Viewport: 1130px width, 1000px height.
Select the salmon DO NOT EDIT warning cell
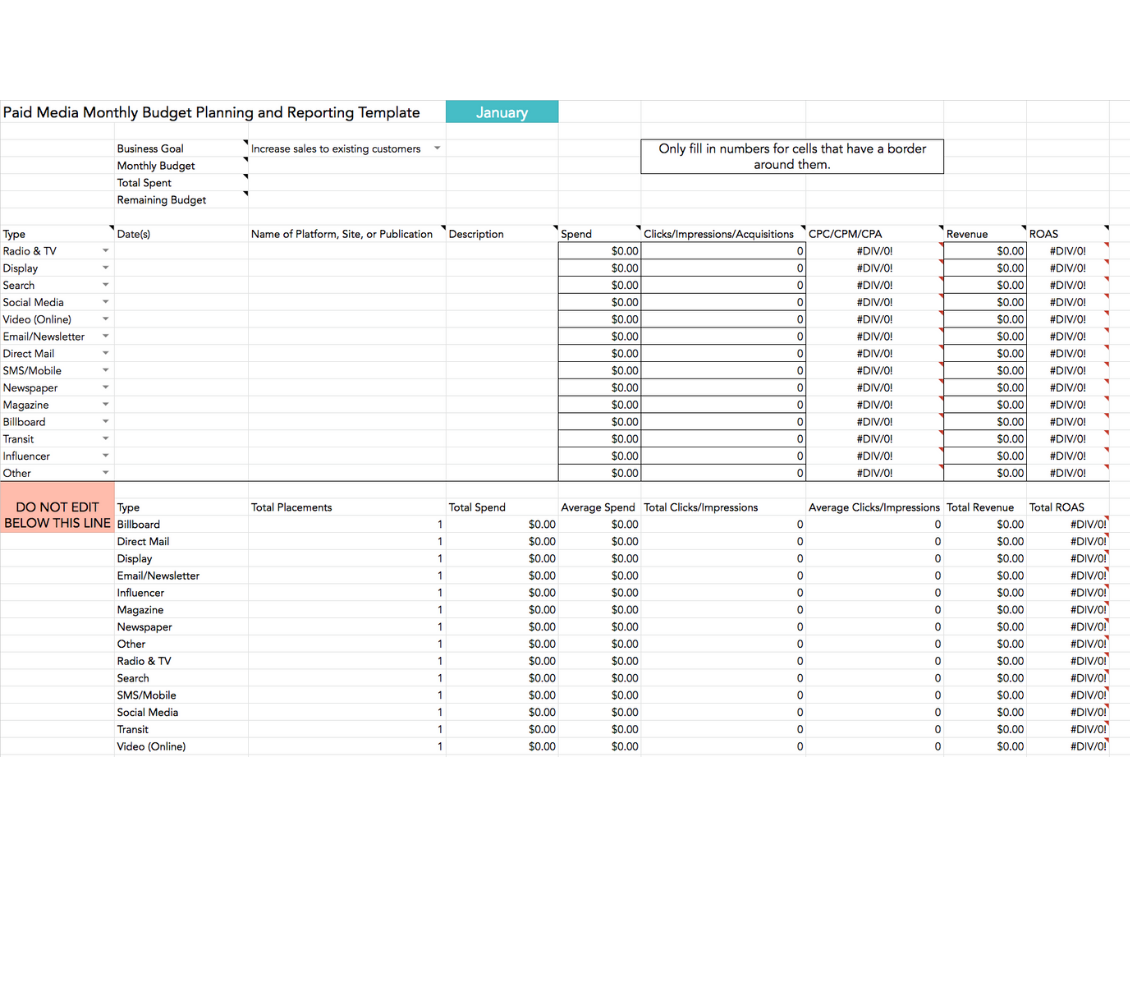57,515
